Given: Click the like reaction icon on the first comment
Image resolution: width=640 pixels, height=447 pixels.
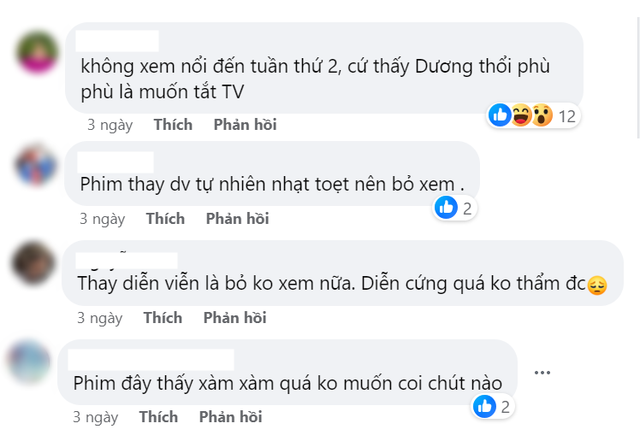Looking at the screenshot, I should point(500,115).
